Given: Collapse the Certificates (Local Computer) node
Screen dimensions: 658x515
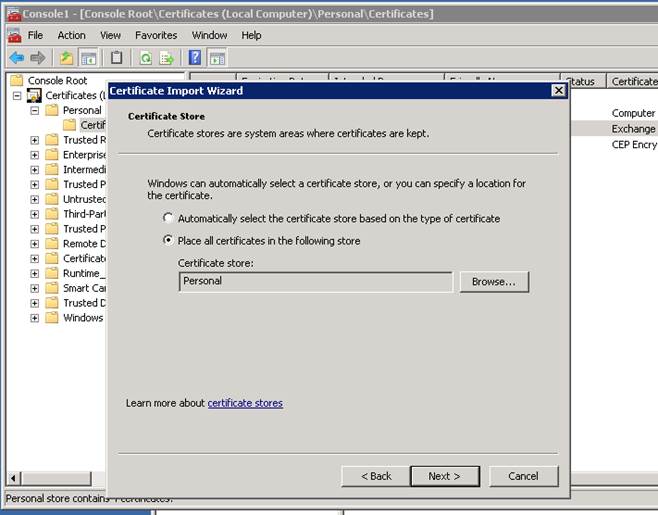Looking at the screenshot, I should pyautogui.click(x=18, y=95).
